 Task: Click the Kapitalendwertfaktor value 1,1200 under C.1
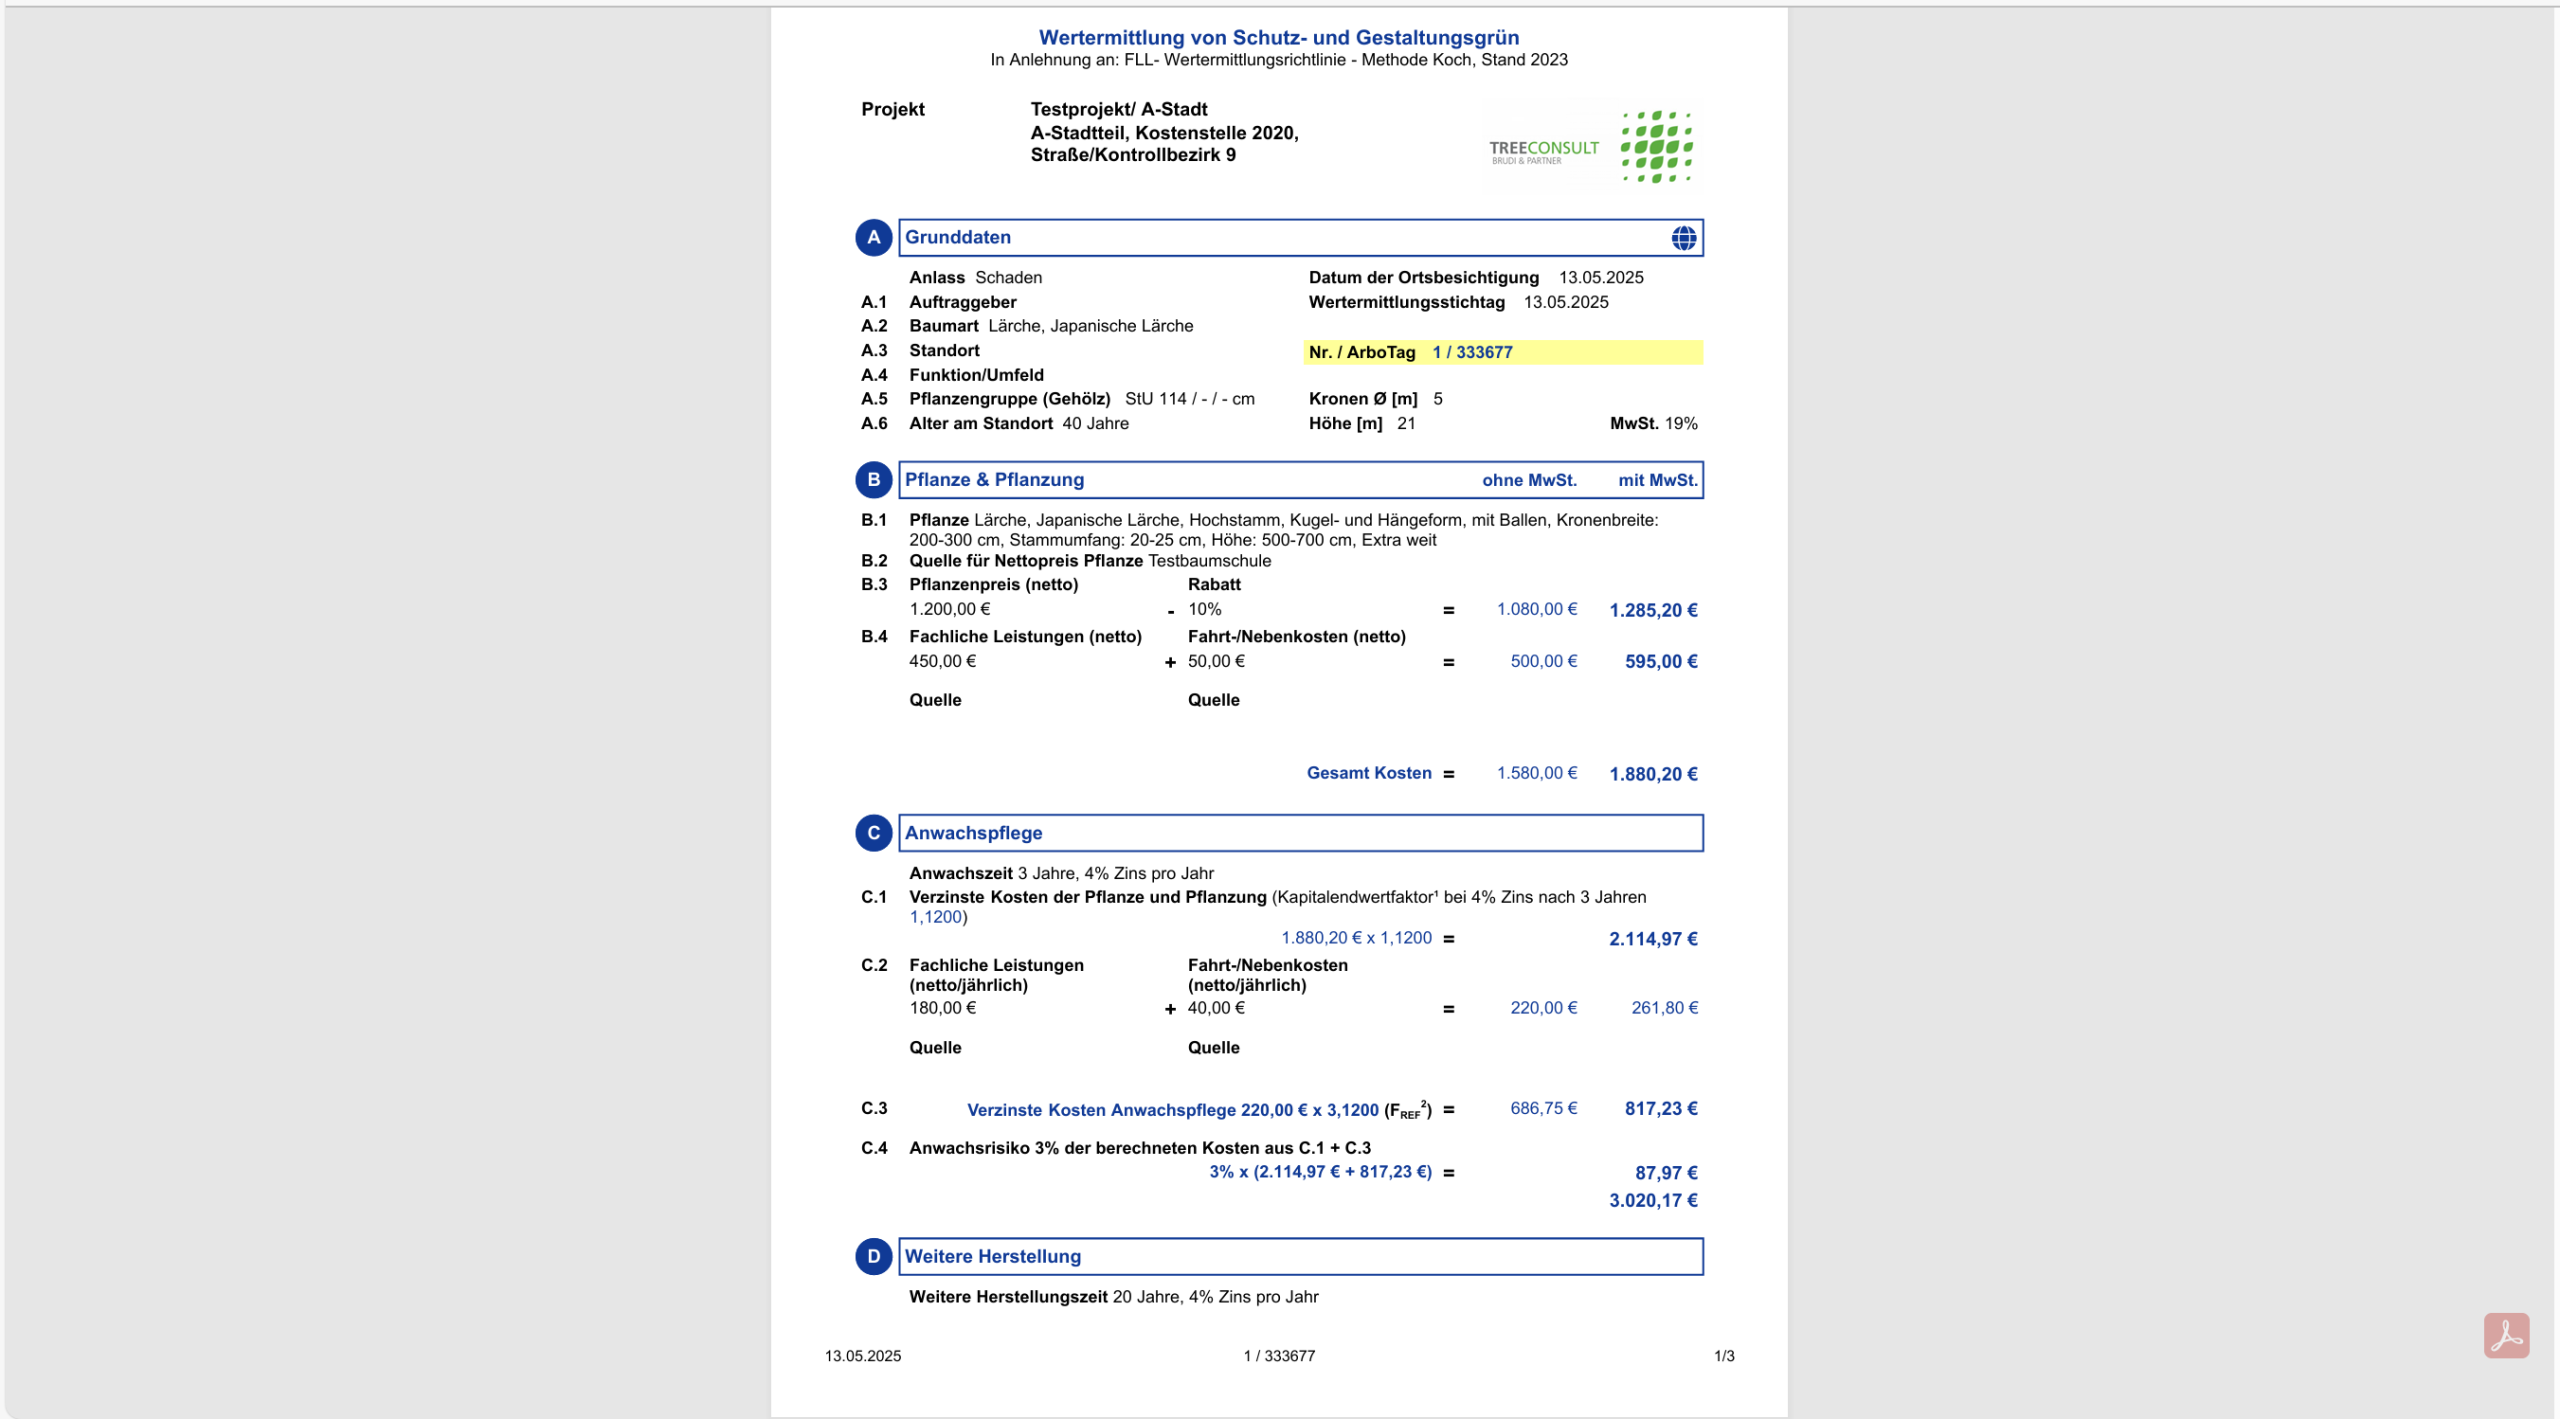point(935,917)
